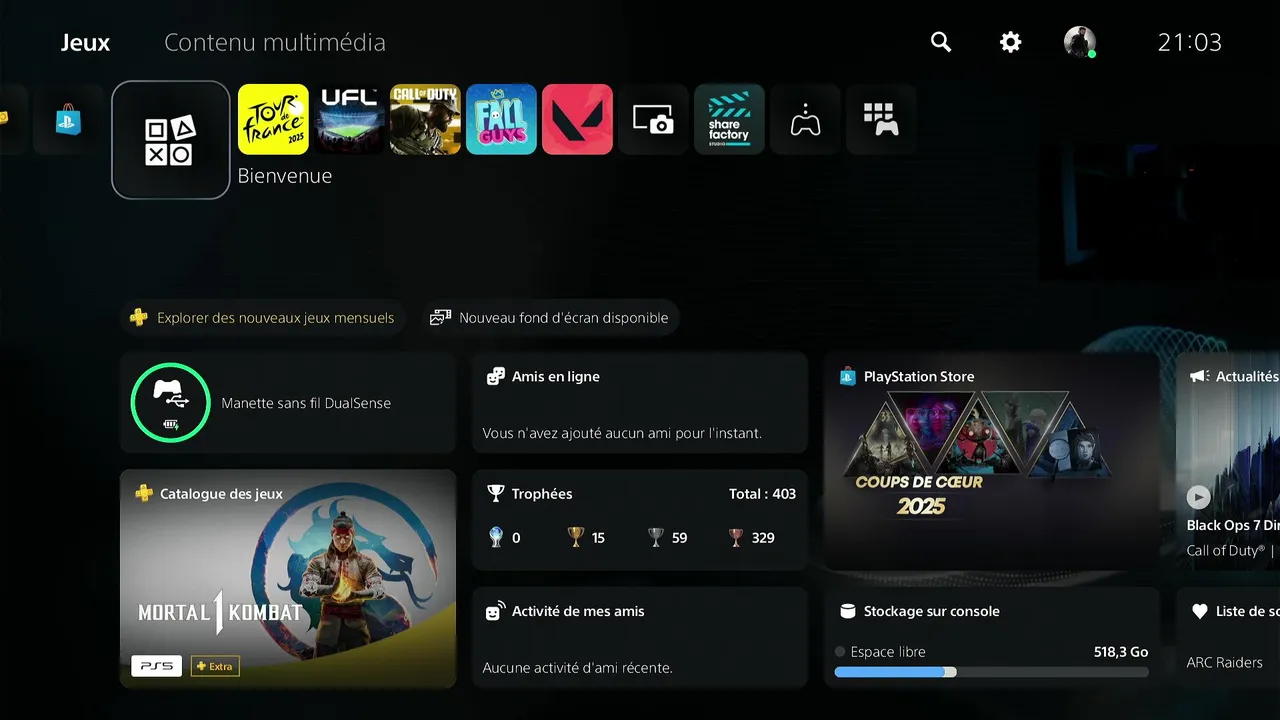Click Aucune activité d'ami récente text
1280x720 pixels.
(577, 667)
